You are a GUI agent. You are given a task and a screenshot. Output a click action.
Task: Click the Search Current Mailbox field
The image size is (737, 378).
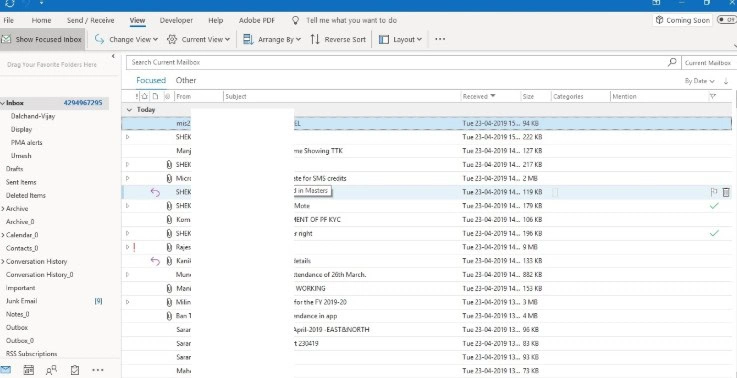pos(396,62)
